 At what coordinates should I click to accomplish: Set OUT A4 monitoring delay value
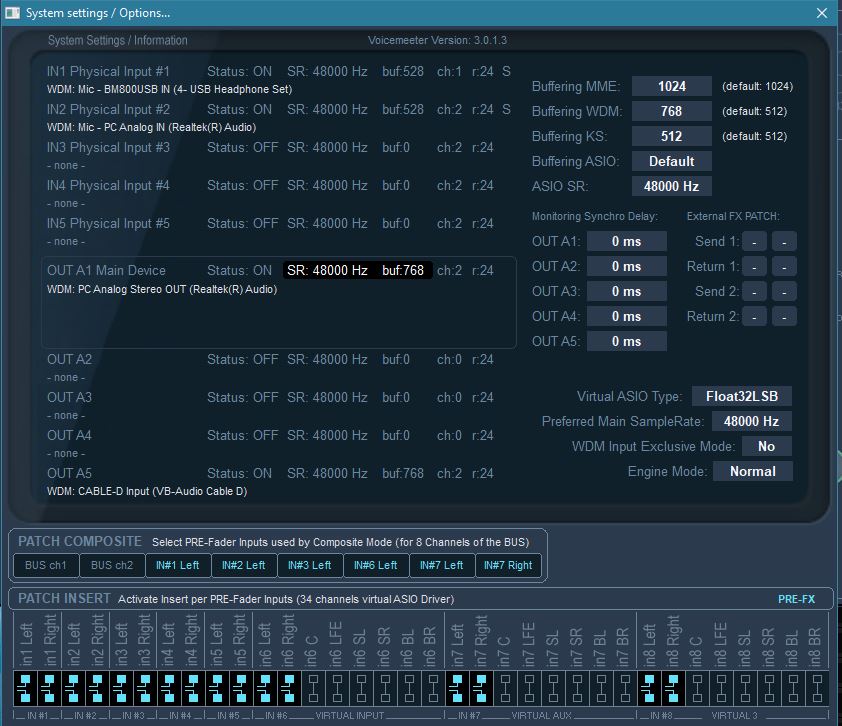click(x=627, y=316)
